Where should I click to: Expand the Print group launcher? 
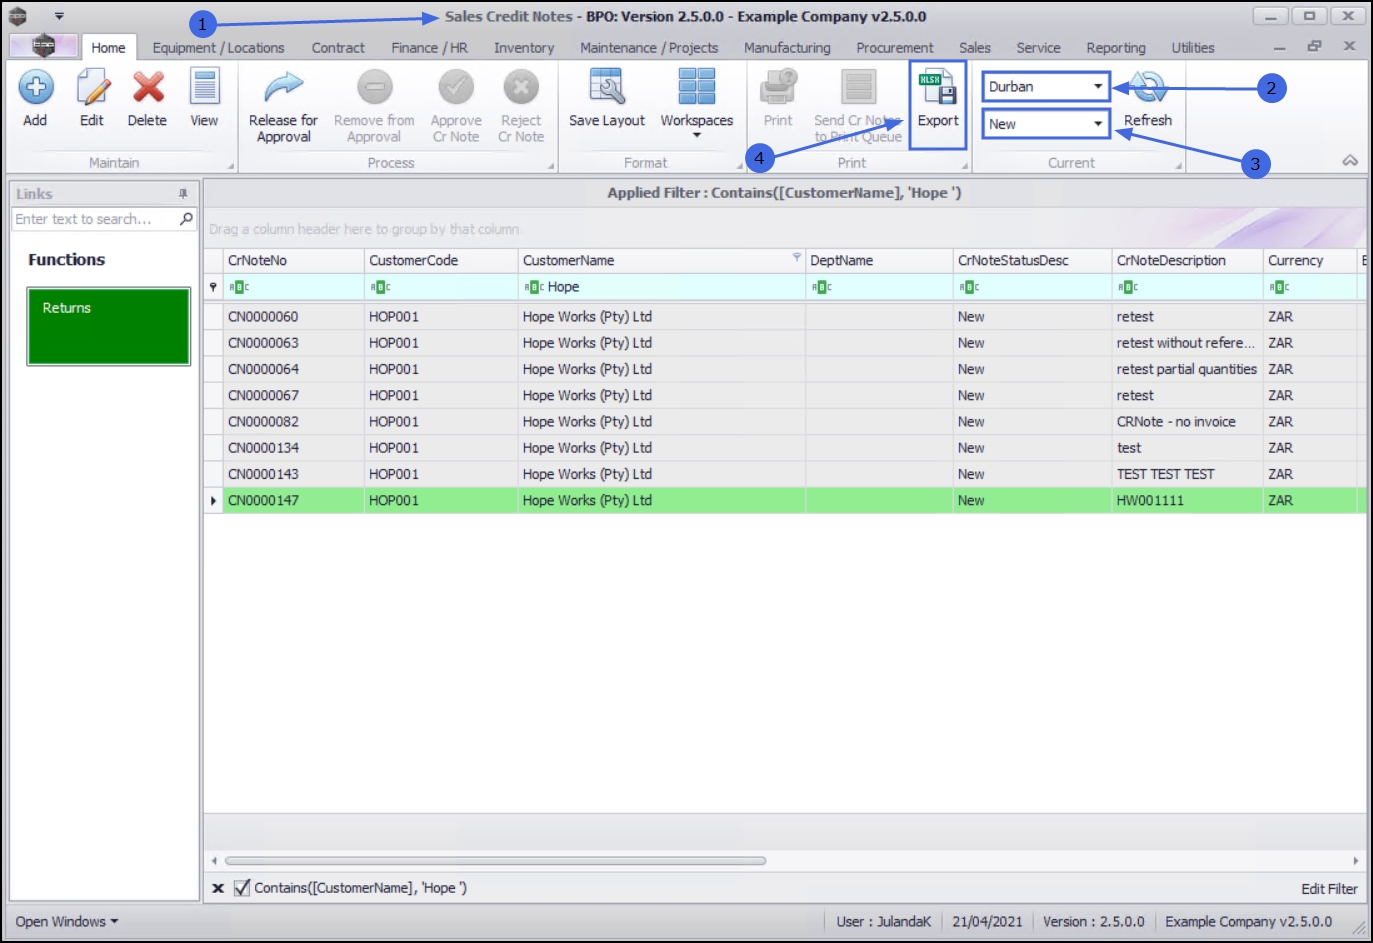(965, 166)
